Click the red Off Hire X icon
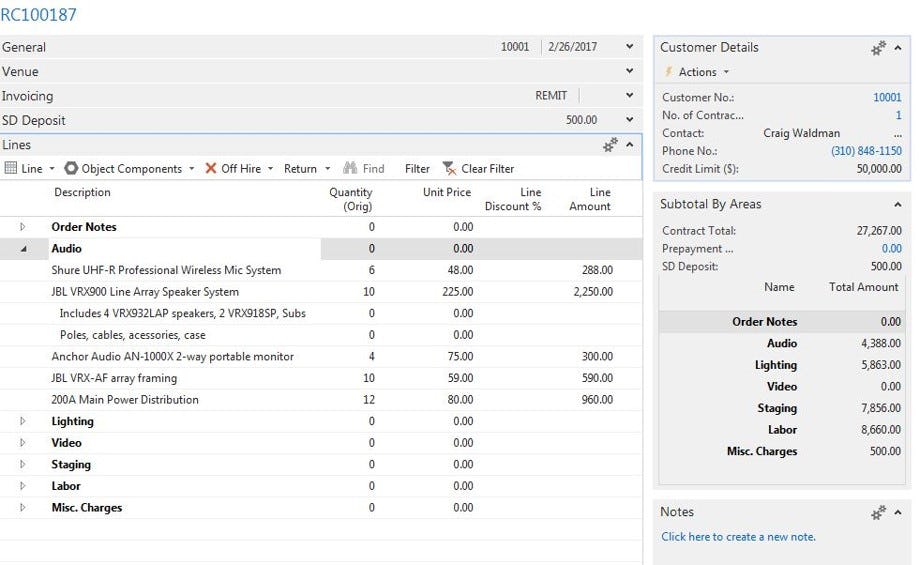The width and height of the screenshot is (920, 565). click(211, 168)
